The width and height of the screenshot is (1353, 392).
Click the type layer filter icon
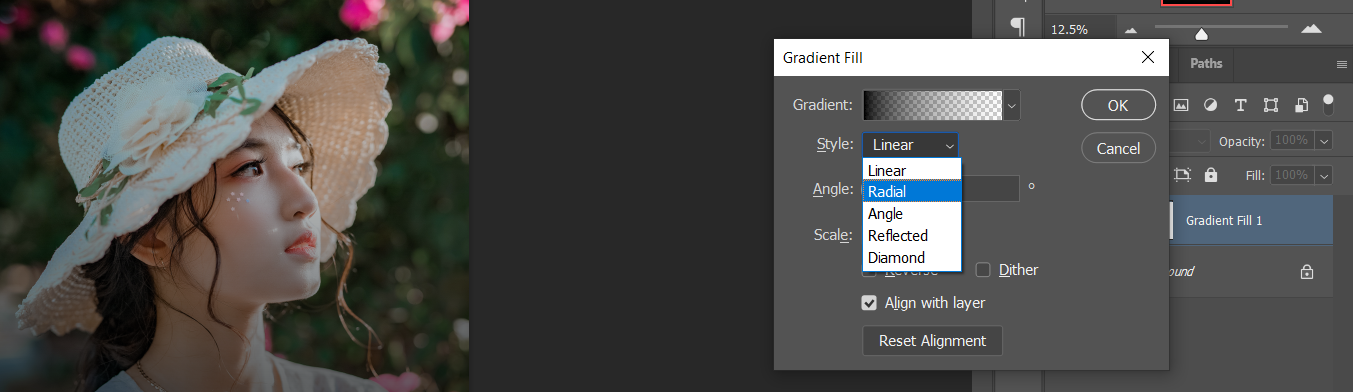[x=1240, y=105]
